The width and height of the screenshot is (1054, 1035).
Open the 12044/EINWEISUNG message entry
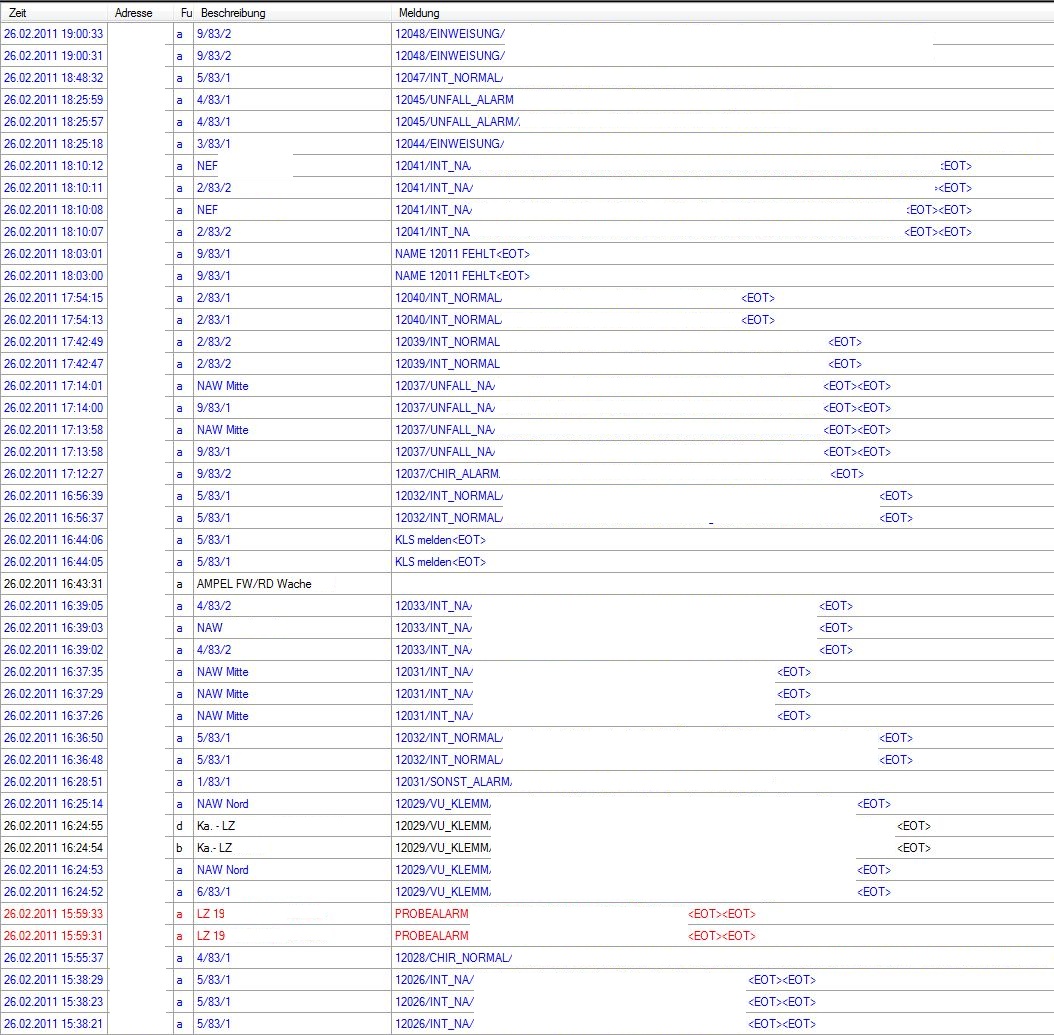pyautogui.click(x=449, y=144)
